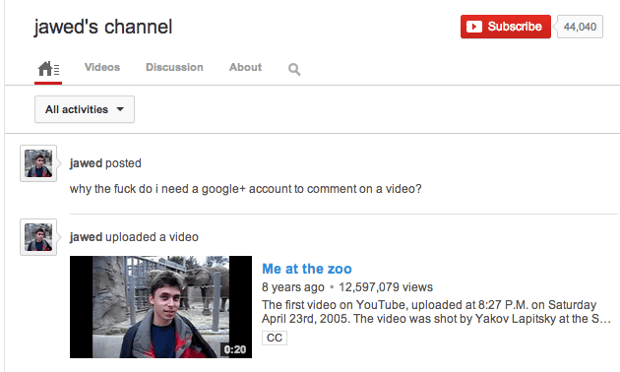Open the About tab

pyautogui.click(x=246, y=67)
